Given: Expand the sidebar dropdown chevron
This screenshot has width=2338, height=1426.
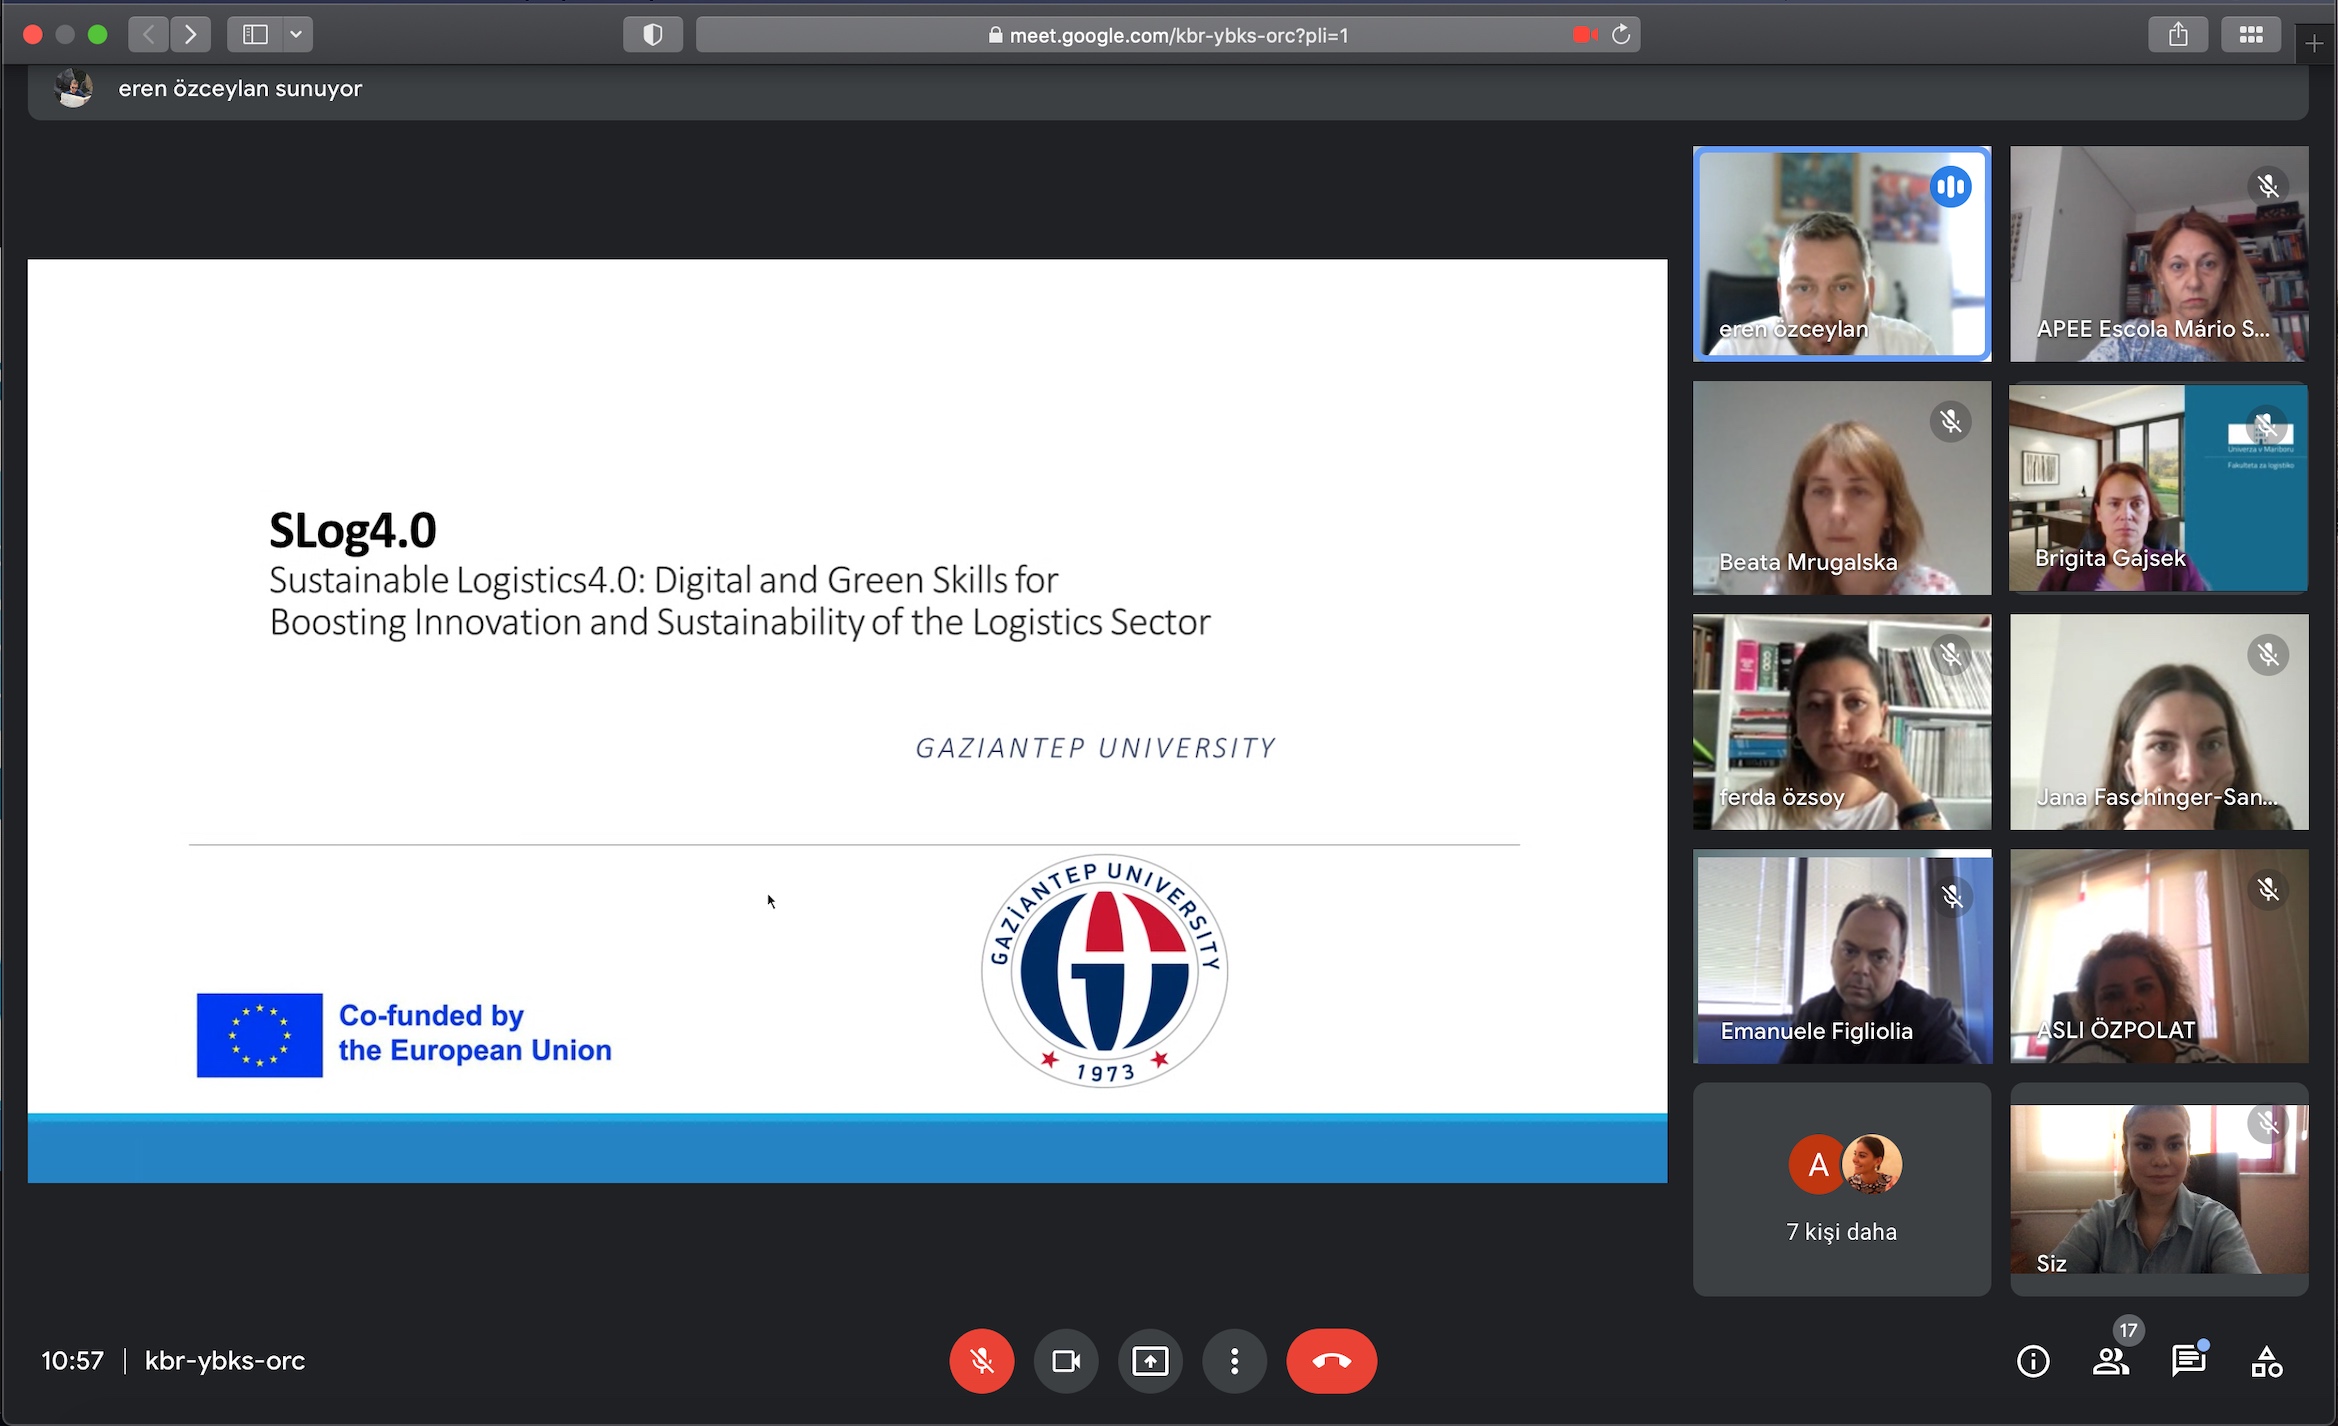Looking at the screenshot, I should (x=296, y=35).
